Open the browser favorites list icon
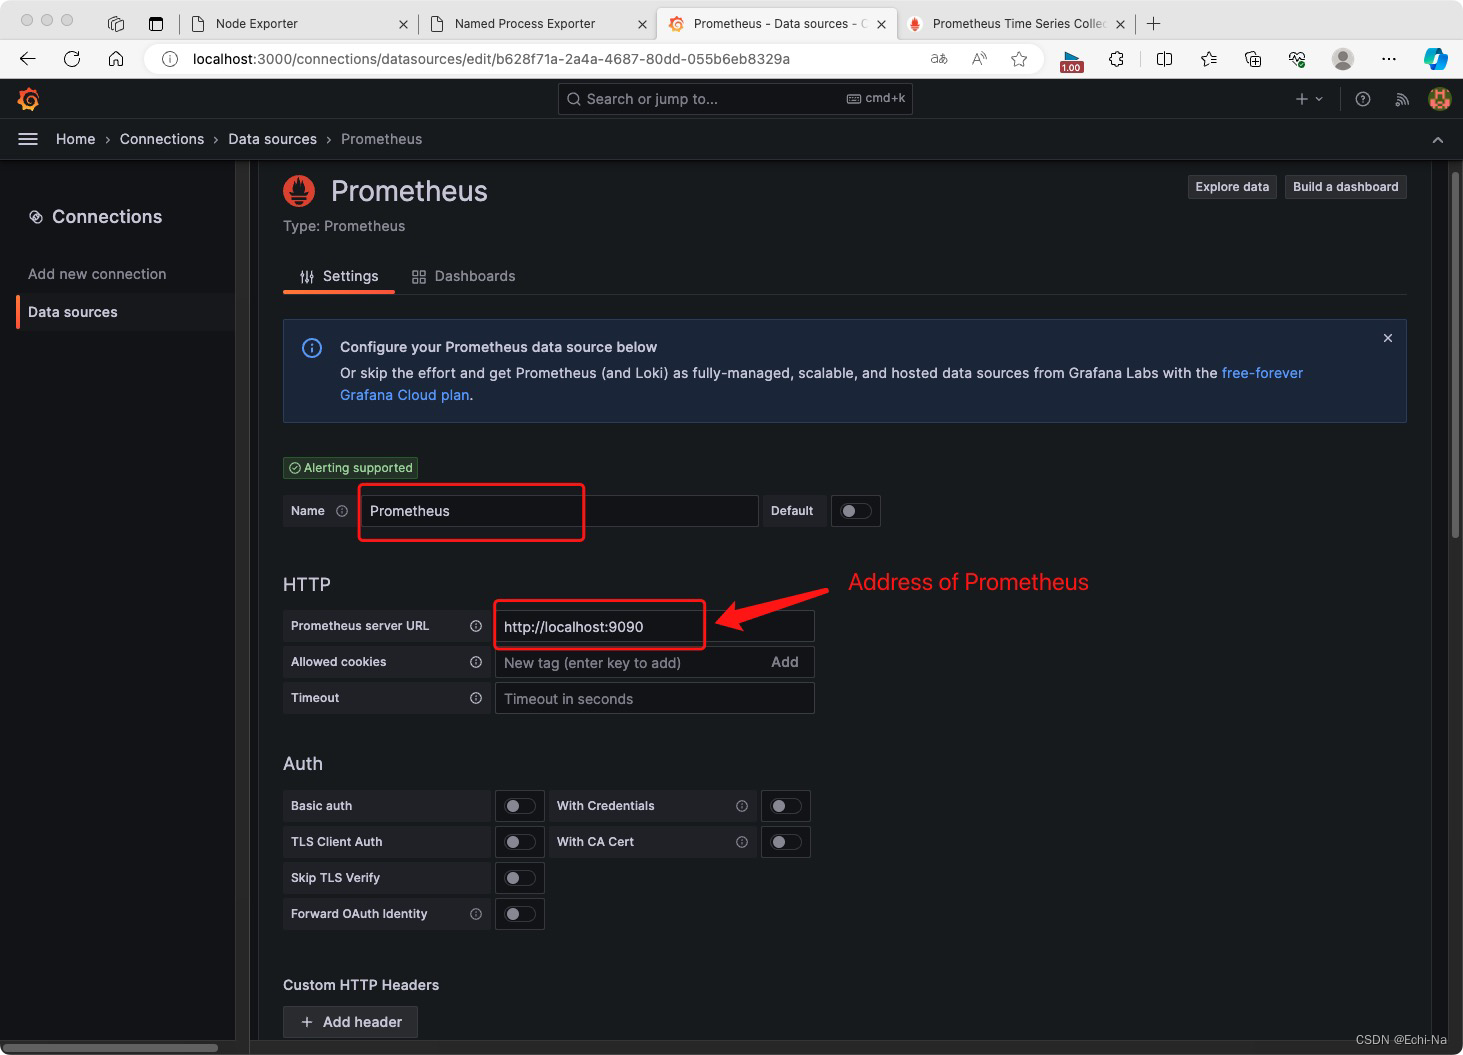This screenshot has height=1055, width=1463. click(1209, 59)
